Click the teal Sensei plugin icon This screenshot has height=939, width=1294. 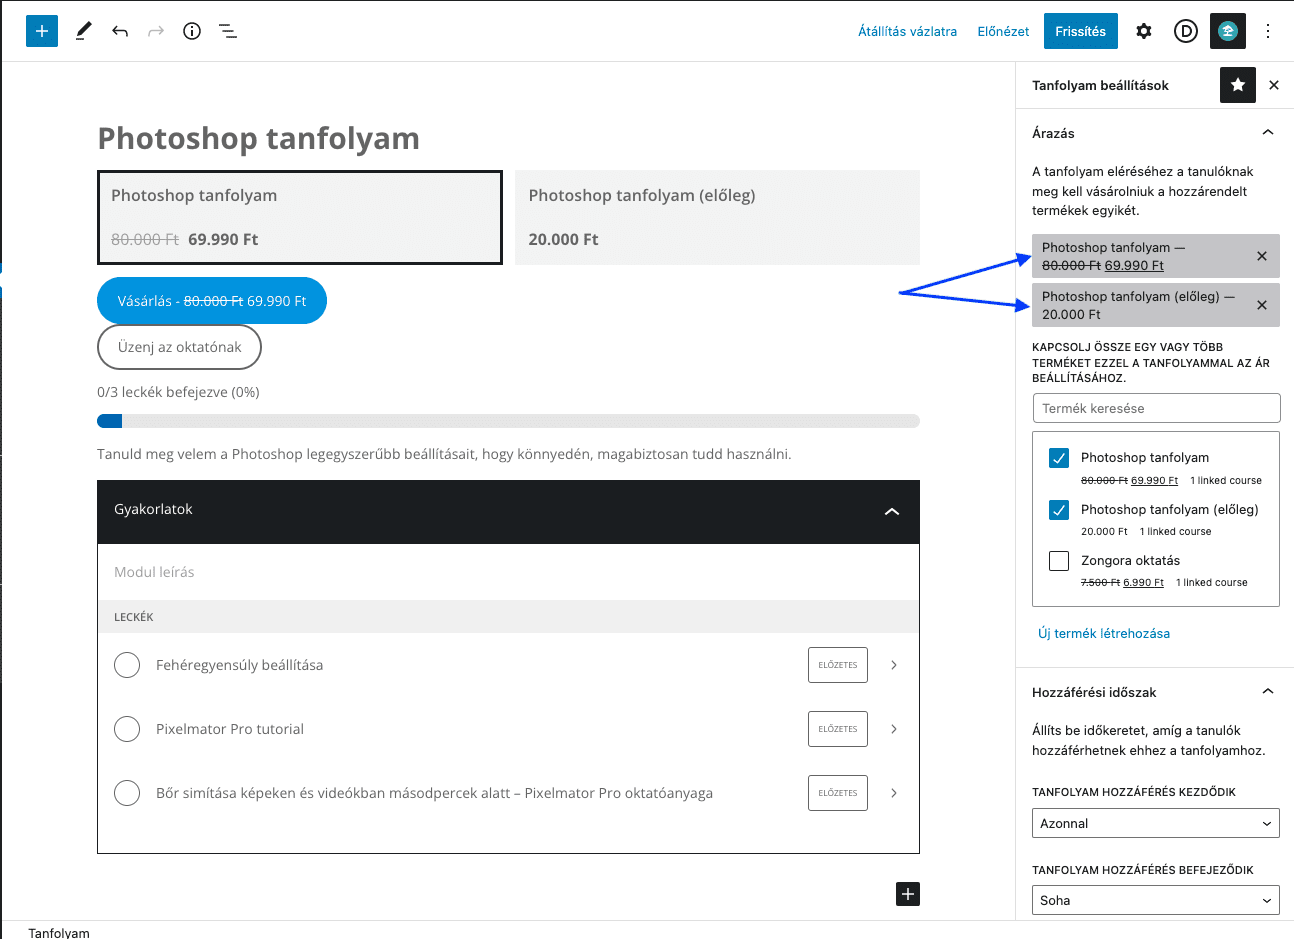click(x=1228, y=31)
